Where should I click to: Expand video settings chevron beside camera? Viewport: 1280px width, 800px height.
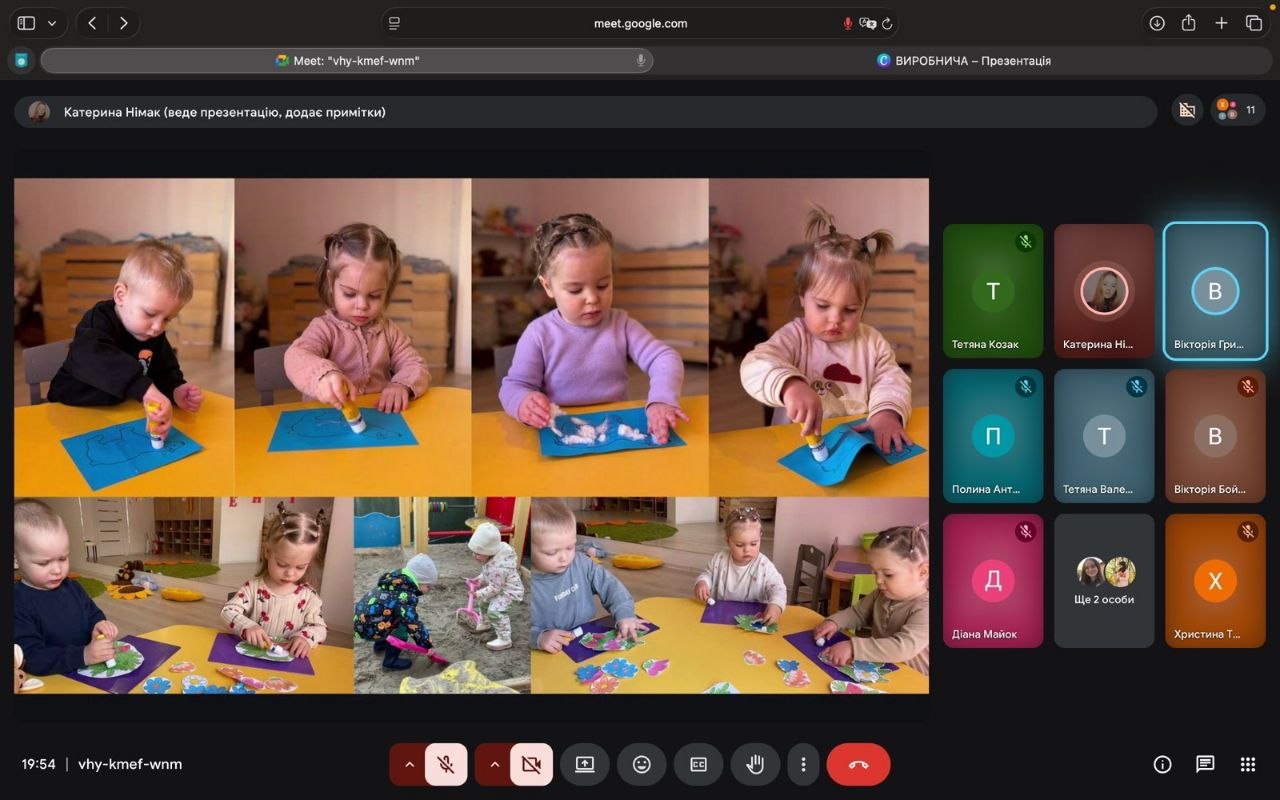point(494,764)
